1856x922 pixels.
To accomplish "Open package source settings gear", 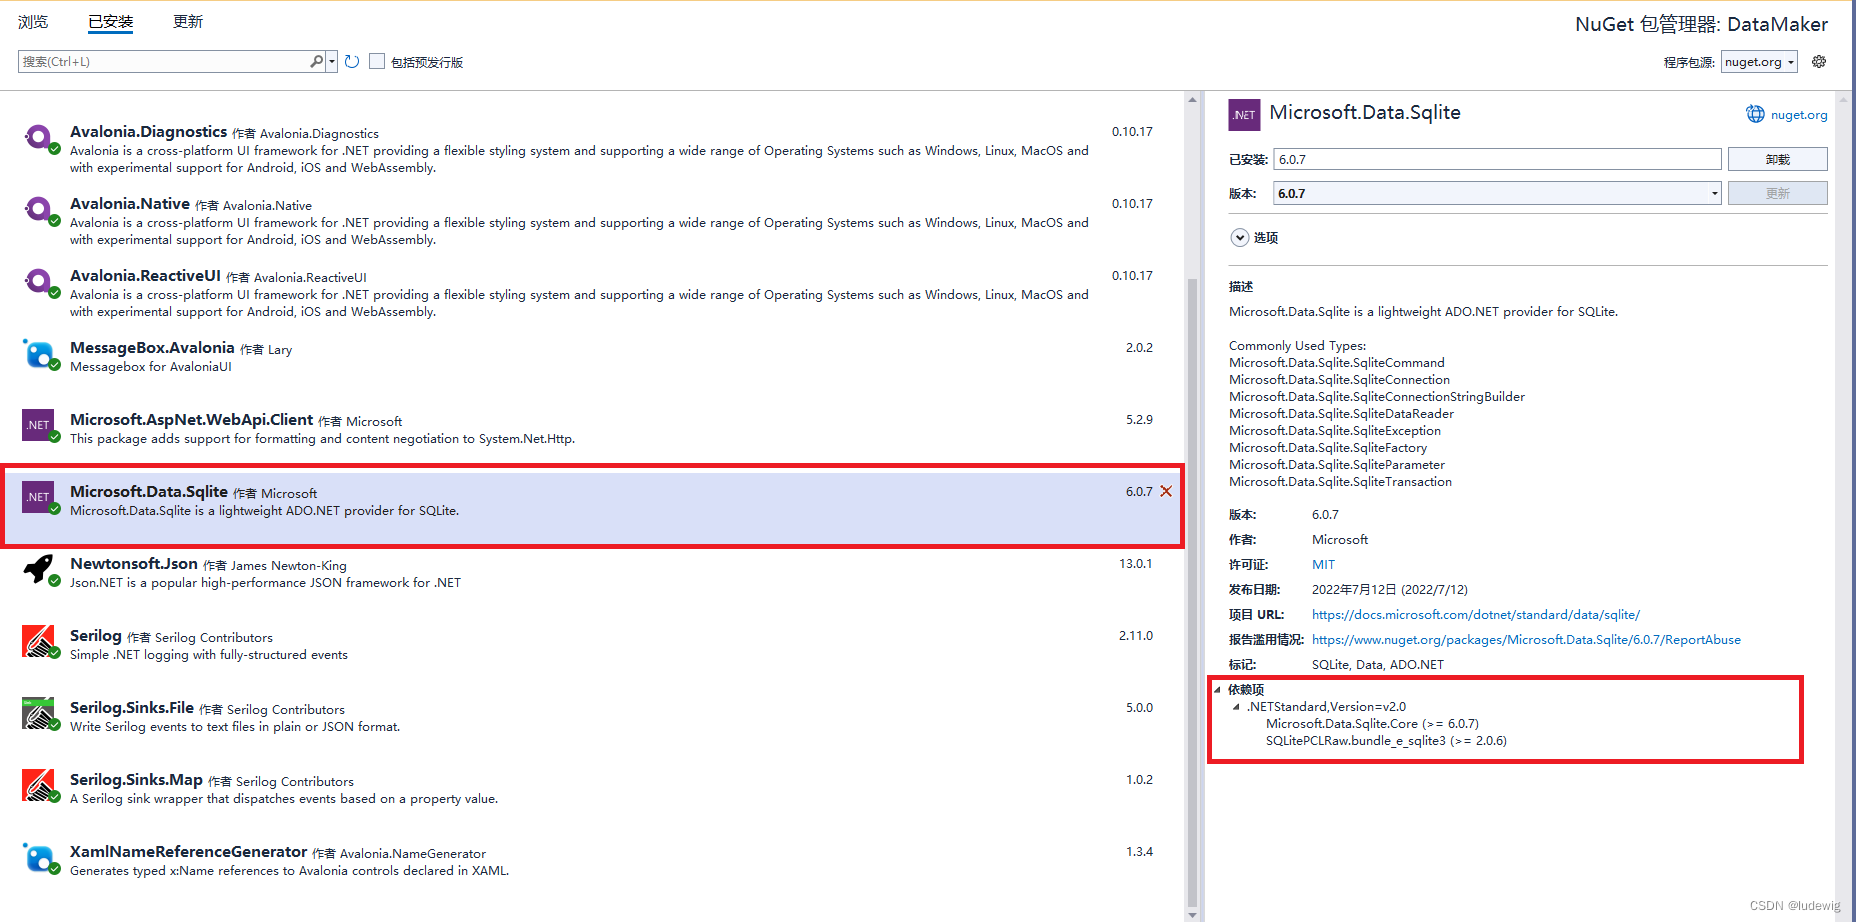I will pyautogui.click(x=1819, y=62).
